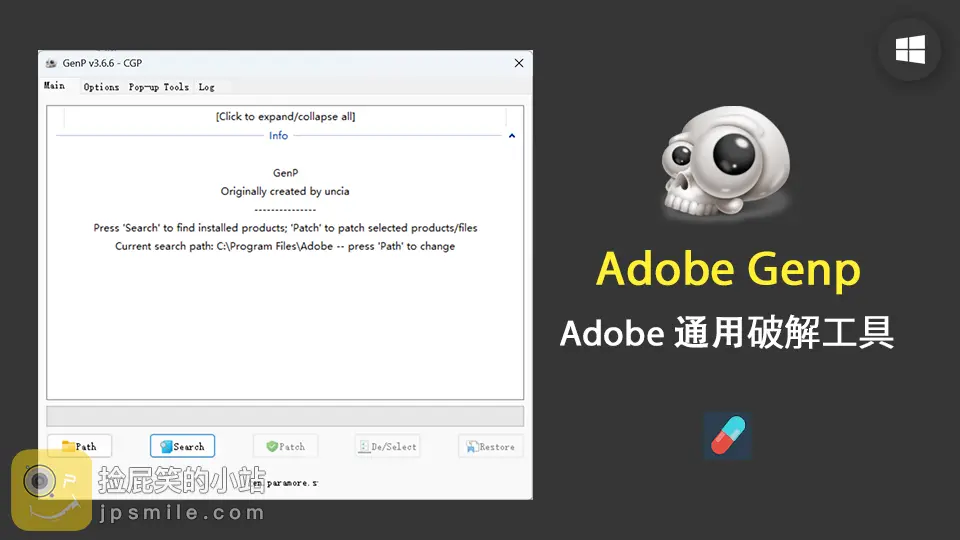Click the 'GenP v3.6.6 - CGP' title text

(102, 63)
